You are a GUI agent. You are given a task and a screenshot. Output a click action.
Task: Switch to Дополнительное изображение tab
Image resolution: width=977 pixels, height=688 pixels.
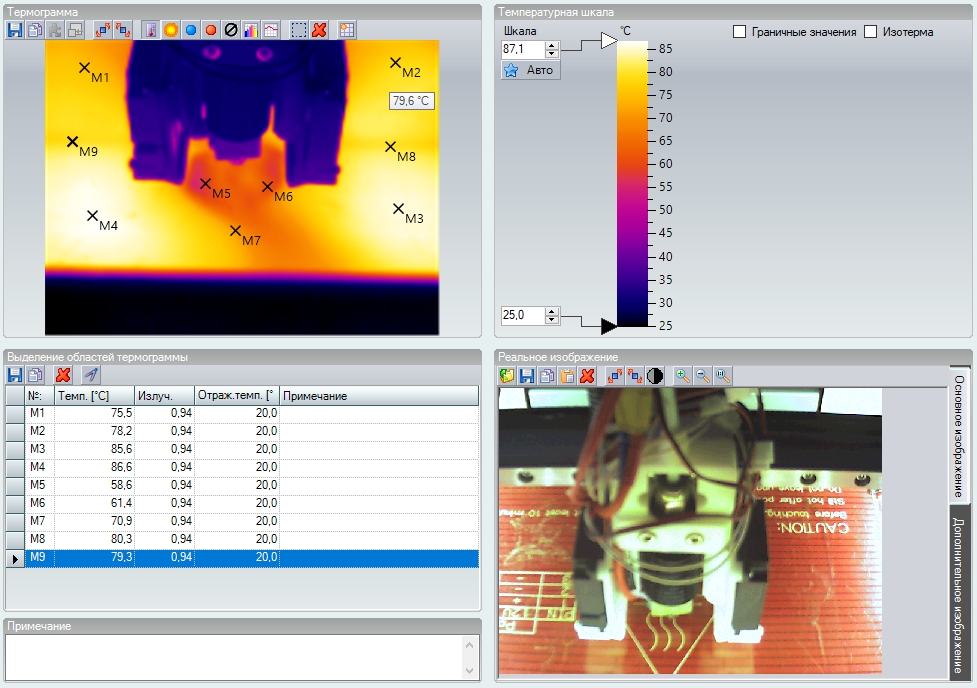tap(959, 596)
